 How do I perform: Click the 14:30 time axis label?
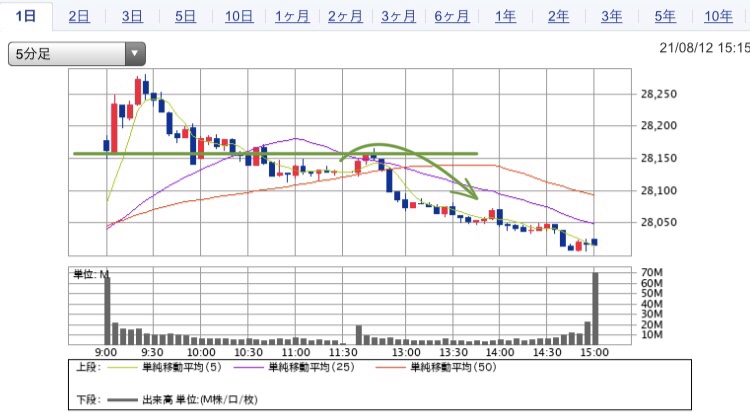point(547,353)
